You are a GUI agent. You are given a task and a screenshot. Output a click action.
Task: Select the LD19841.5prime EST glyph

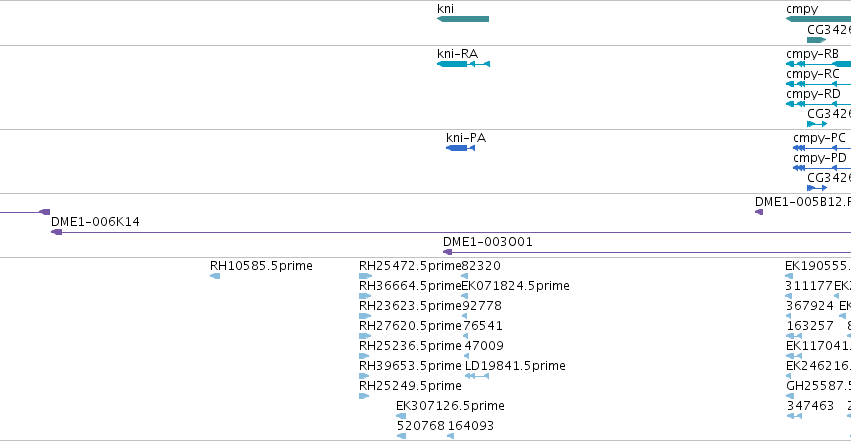point(477,376)
